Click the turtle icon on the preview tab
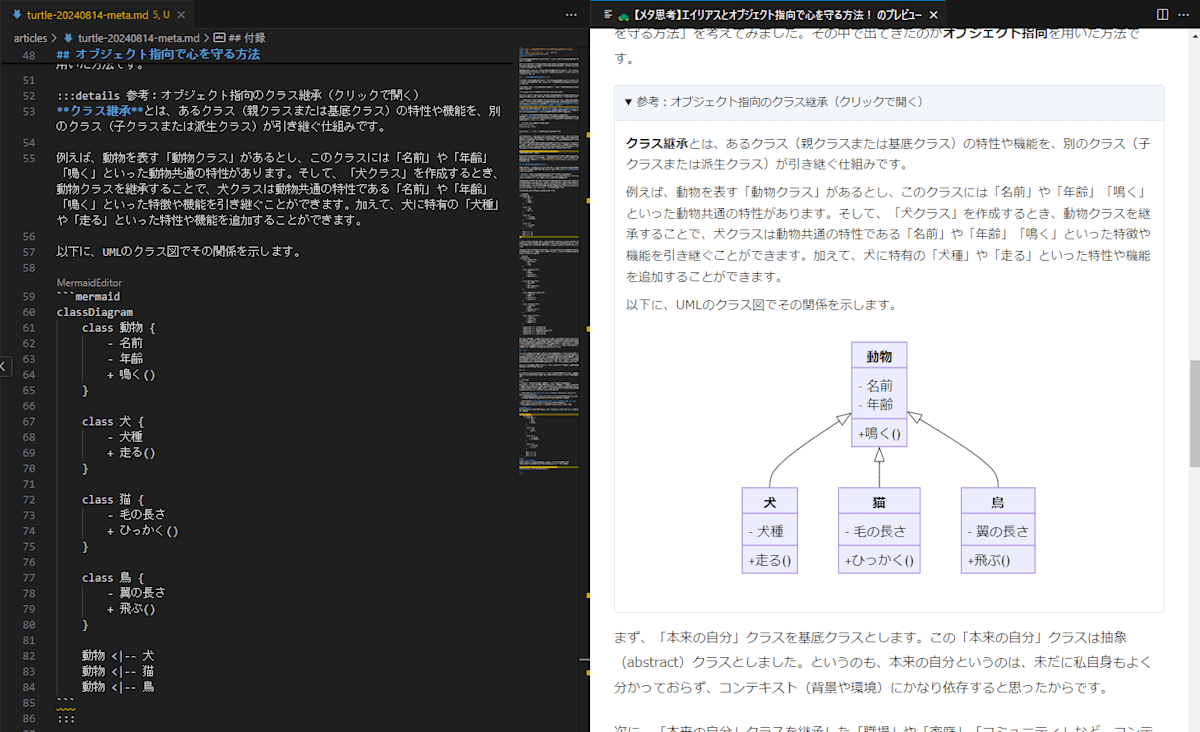1200x732 pixels. (x=624, y=16)
